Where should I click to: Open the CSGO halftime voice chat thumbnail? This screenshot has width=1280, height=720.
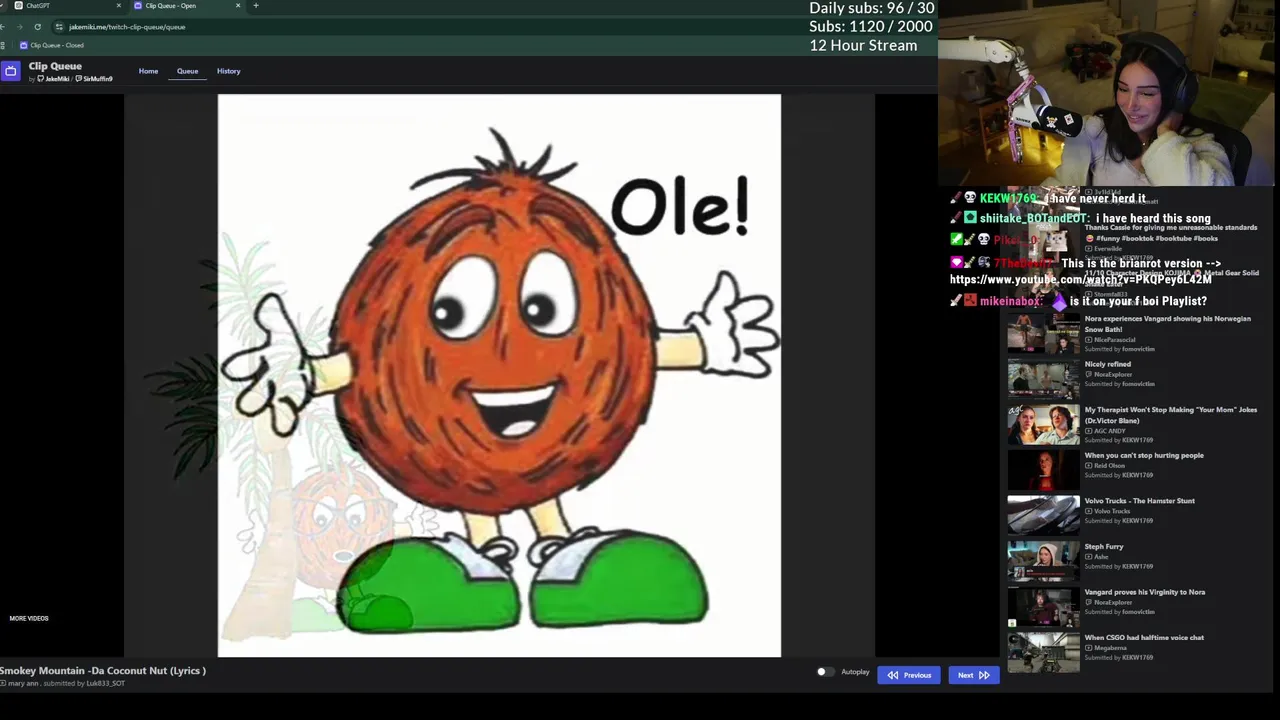coord(1043,652)
